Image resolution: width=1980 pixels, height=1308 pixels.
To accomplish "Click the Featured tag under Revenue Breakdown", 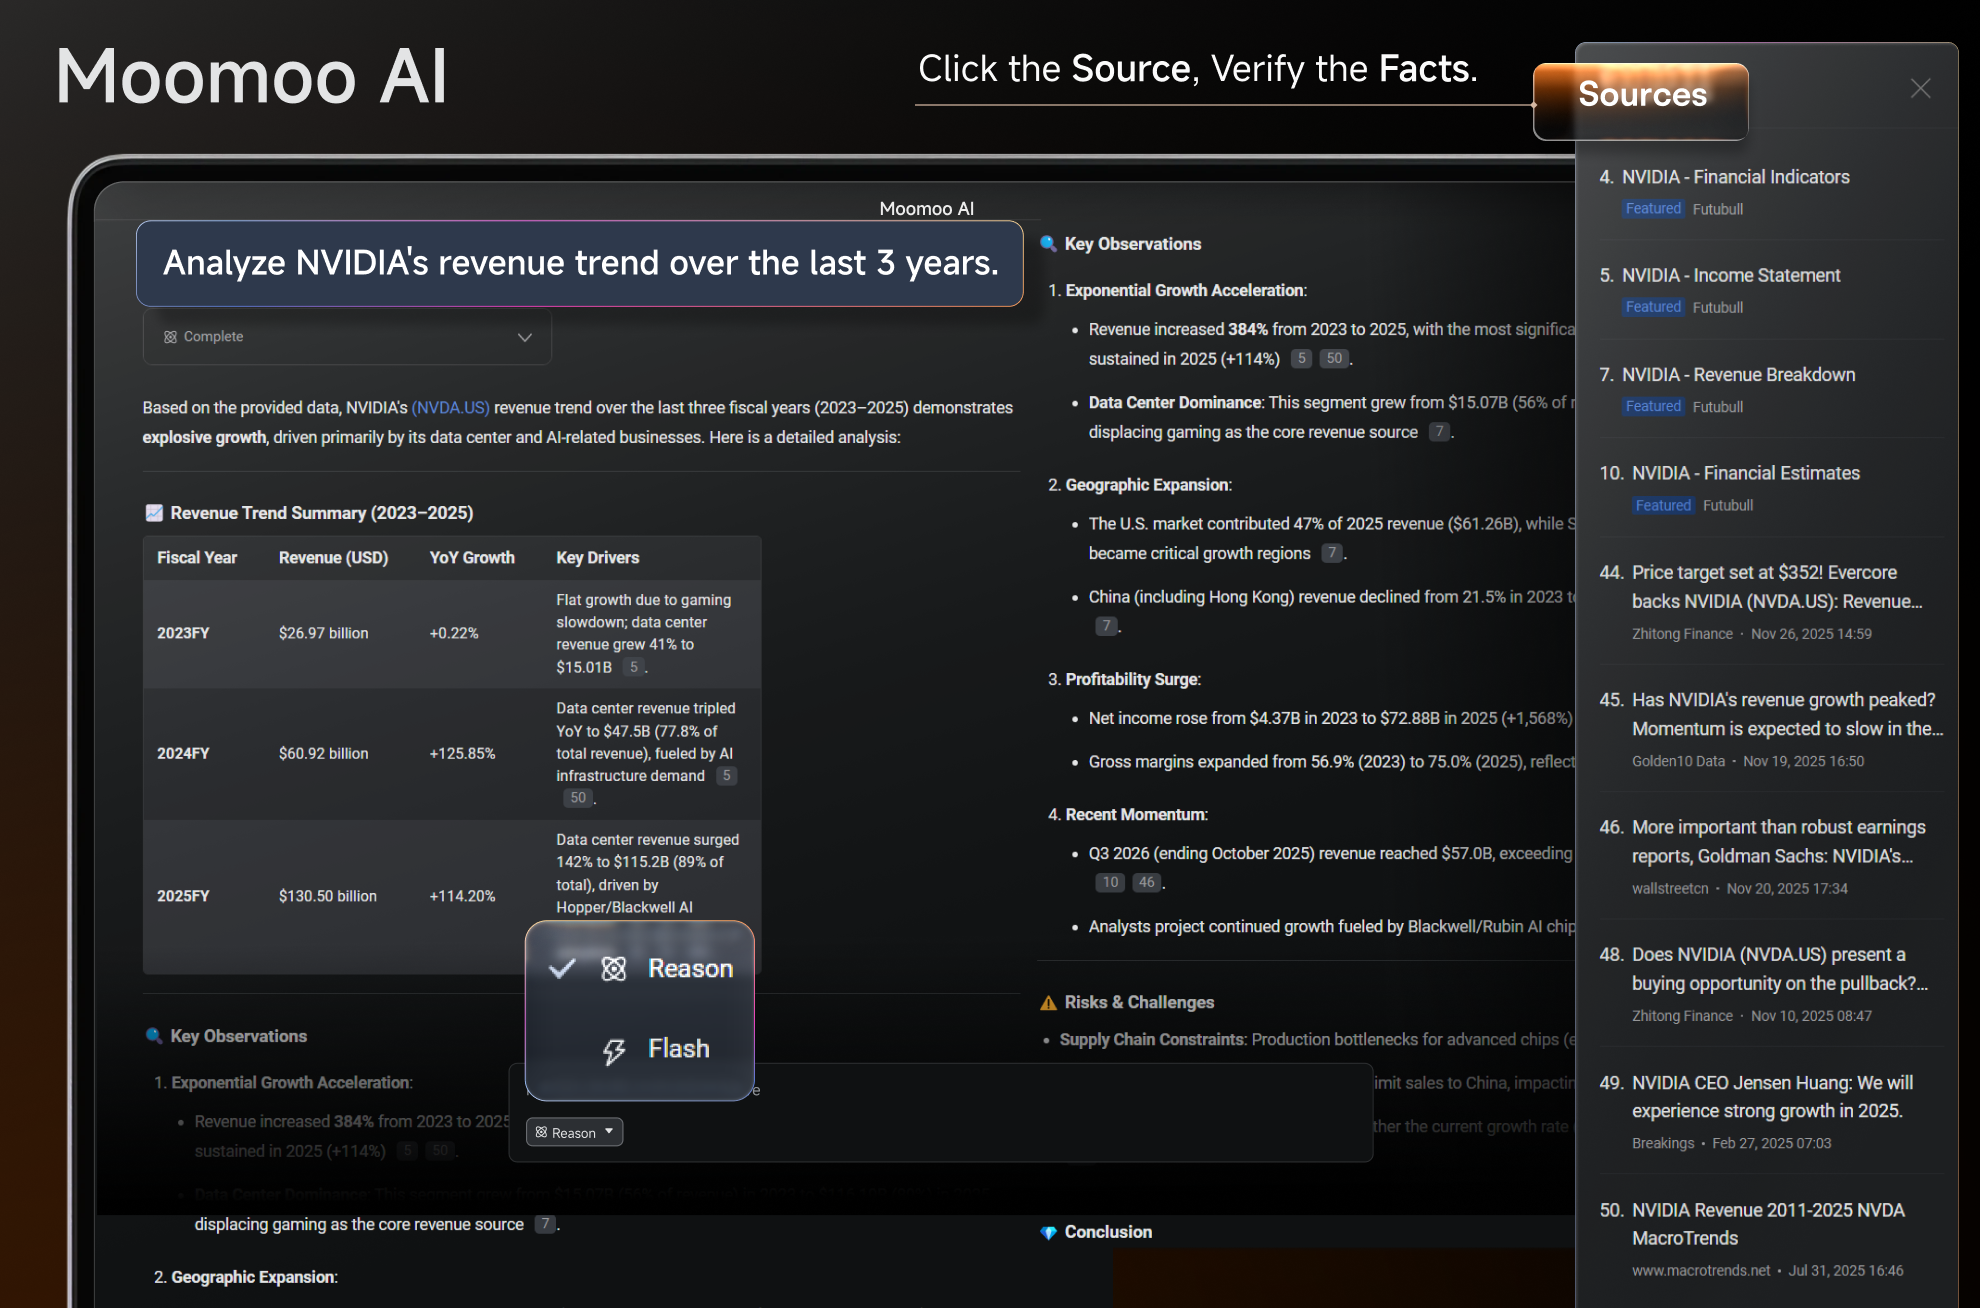I will (1653, 407).
